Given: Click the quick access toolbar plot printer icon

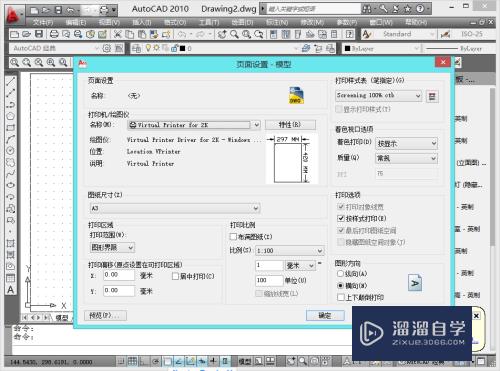Looking at the screenshot, I should (104, 10).
